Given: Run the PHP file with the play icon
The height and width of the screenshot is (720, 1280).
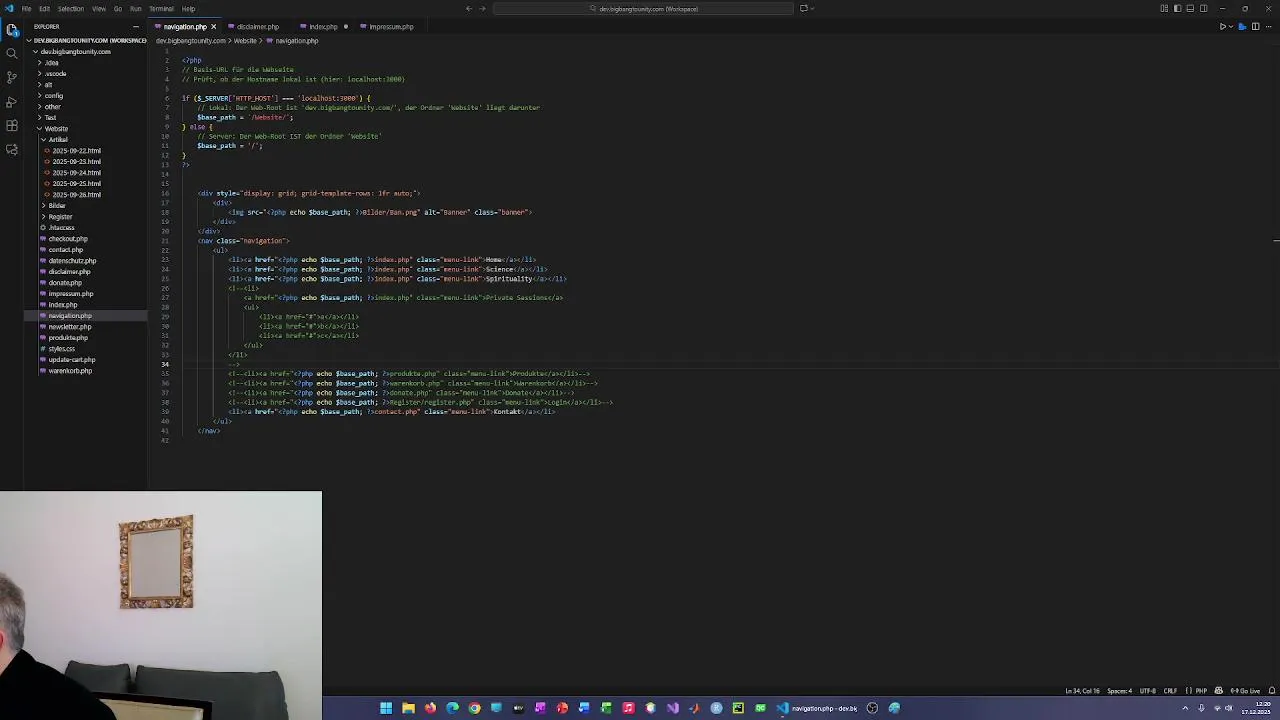Looking at the screenshot, I should point(1222,27).
